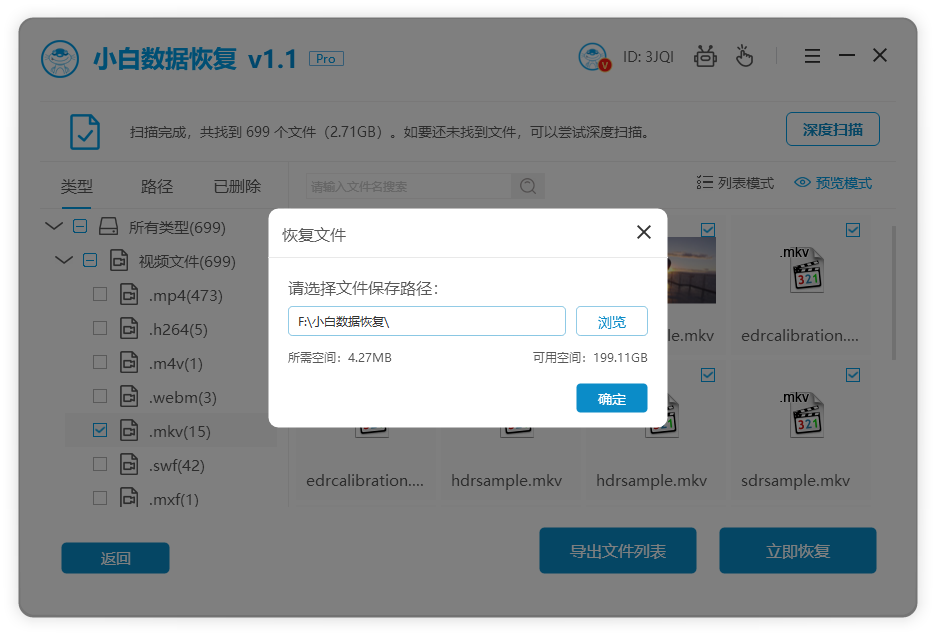936x636 pixels.
Task: Click the pointing hand icon in the title bar
Action: pos(744,57)
